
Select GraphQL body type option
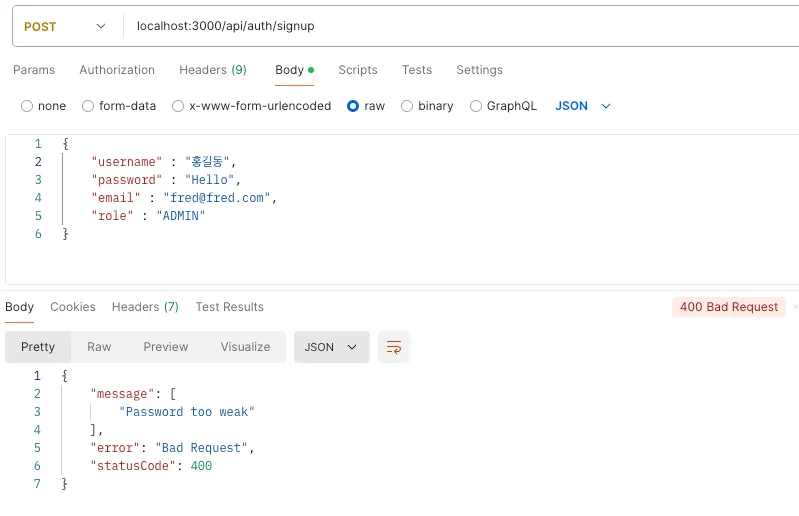click(x=476, y=106)
